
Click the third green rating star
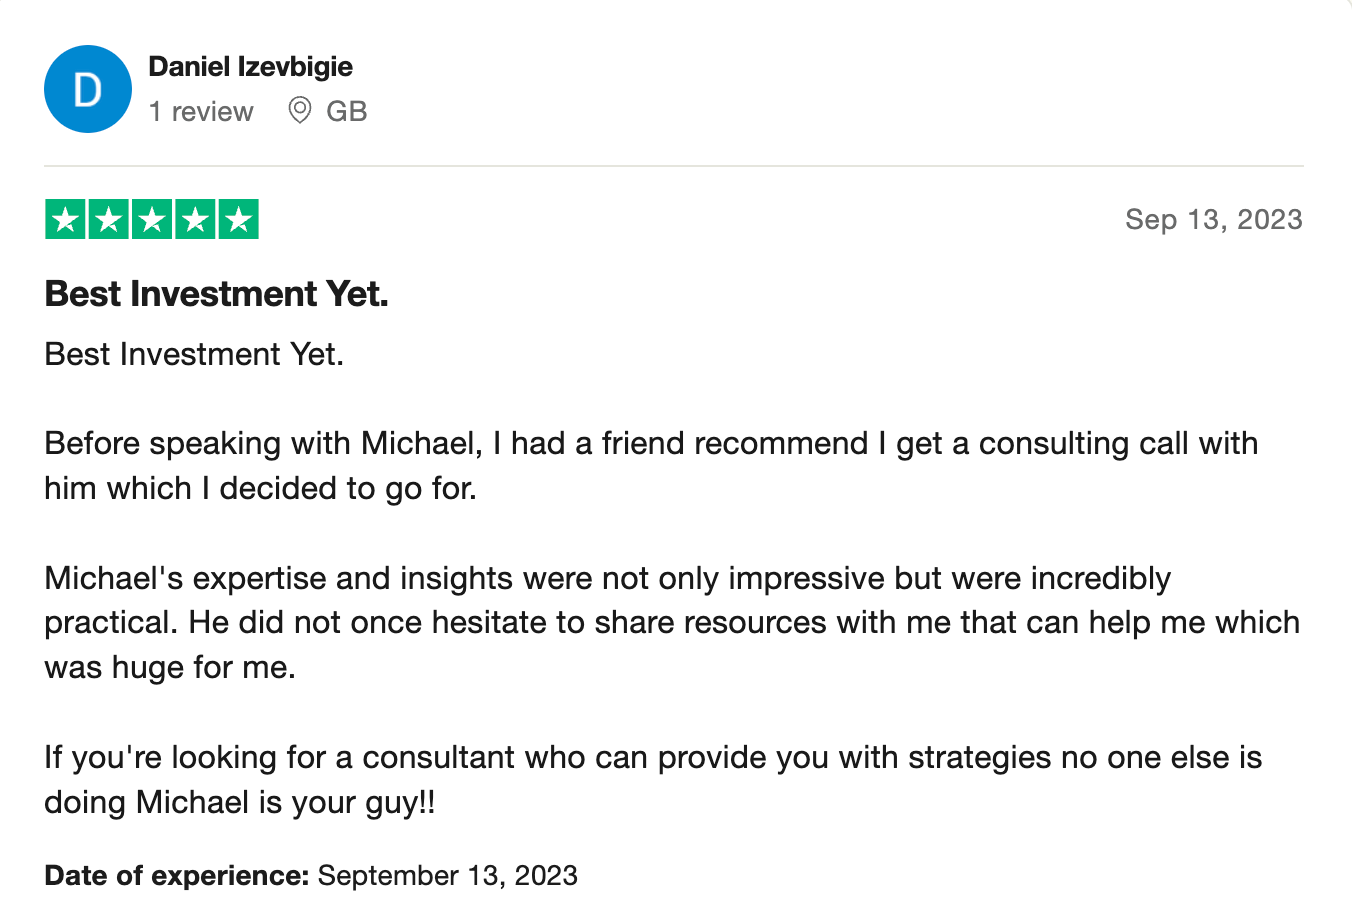click(x=152, y=219)
